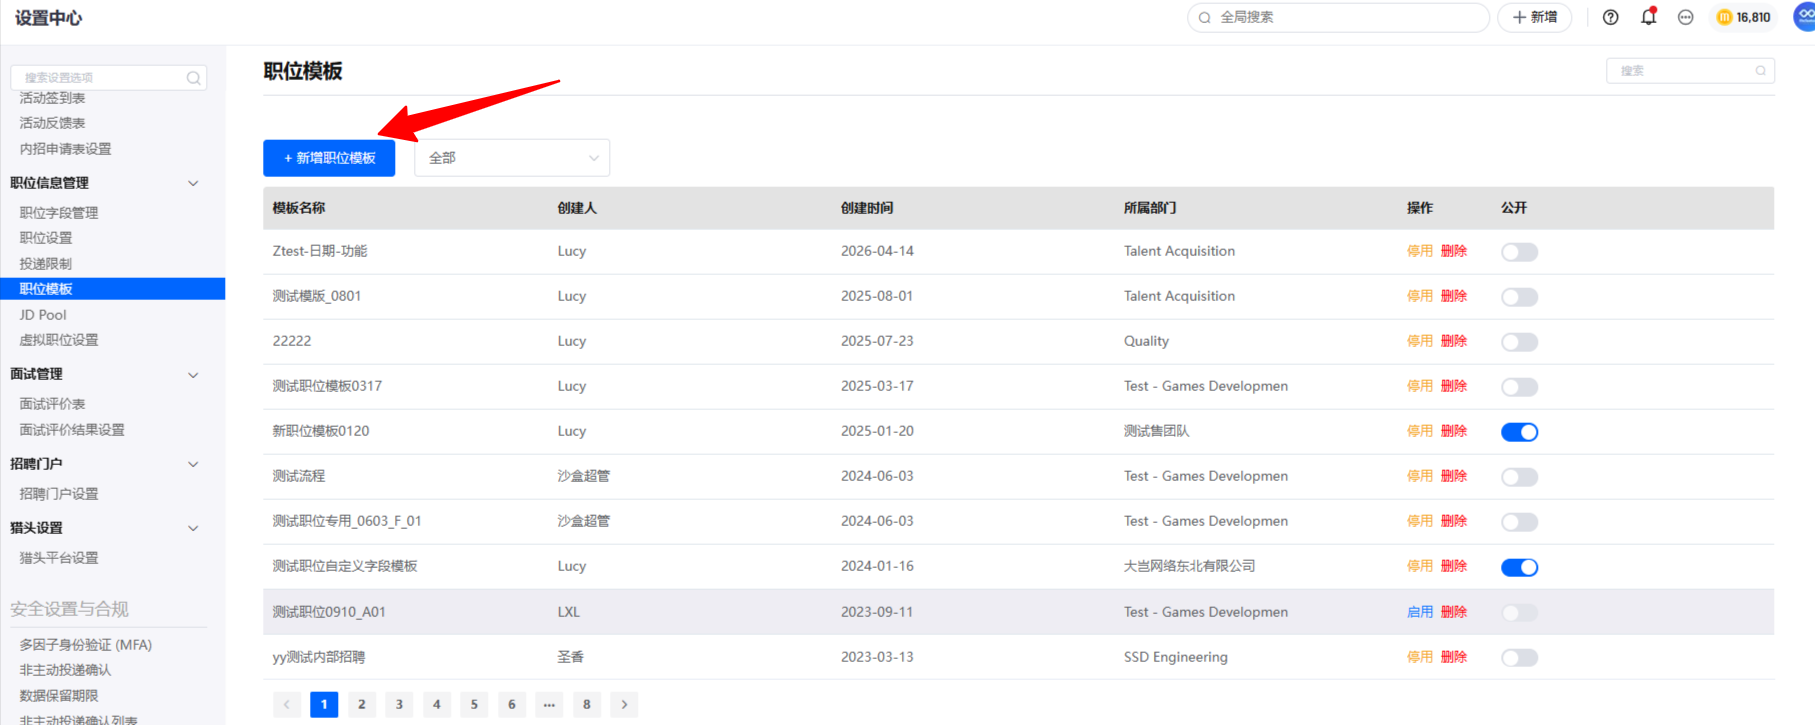1815x725 pixels.
Task: Open 猎头平台设置 in the sidebar
Action: 59,558
